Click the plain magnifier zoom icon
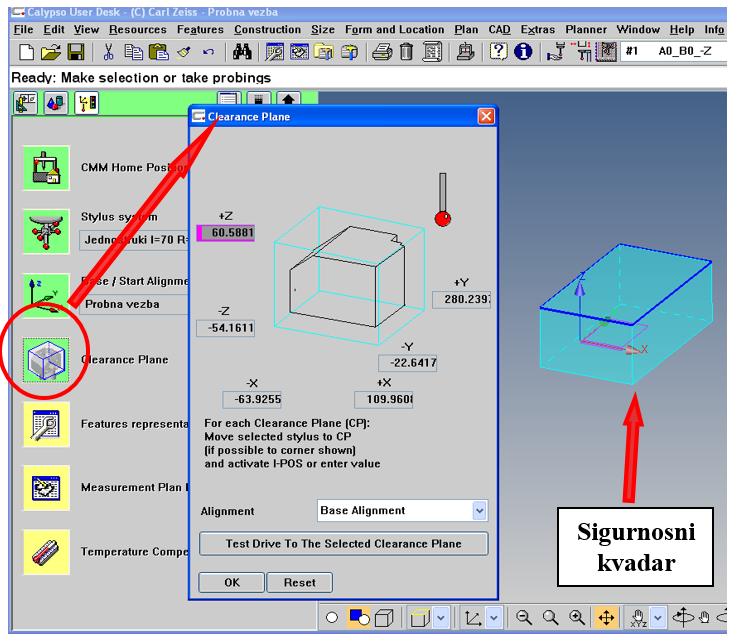The image size is (737, 644). pyautogui.click(x=550, y=617)
